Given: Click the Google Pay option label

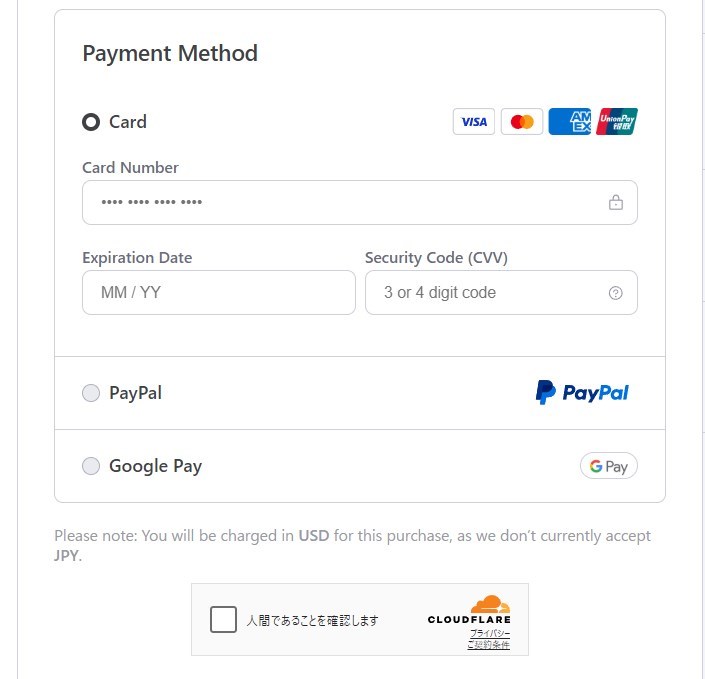Looking at the screenshot, I should (x=155, y=466).
